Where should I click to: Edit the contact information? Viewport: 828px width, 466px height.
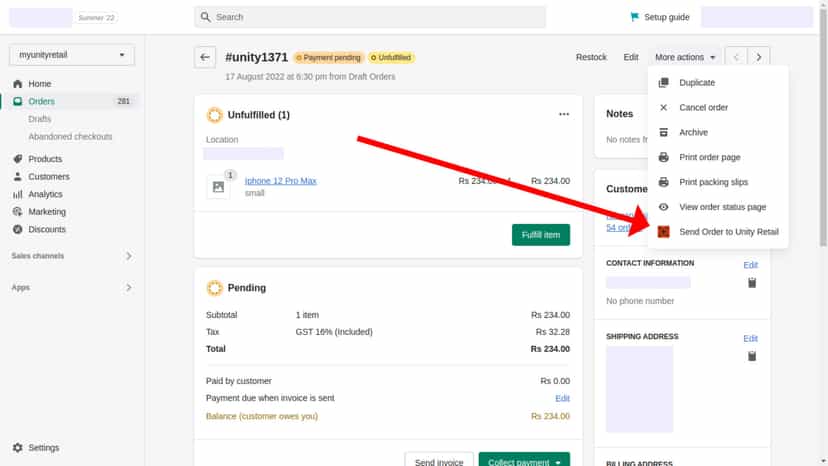pos(750,265)
